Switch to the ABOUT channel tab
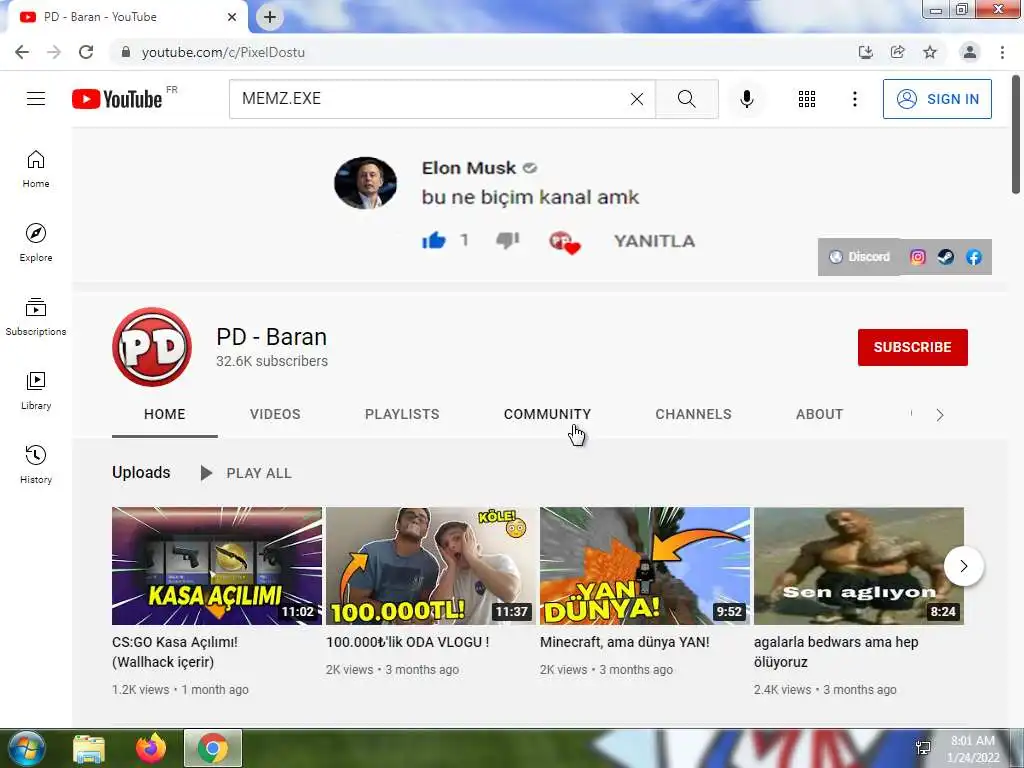Screen dimensions: 1024x768 click(x=820, y=414)
